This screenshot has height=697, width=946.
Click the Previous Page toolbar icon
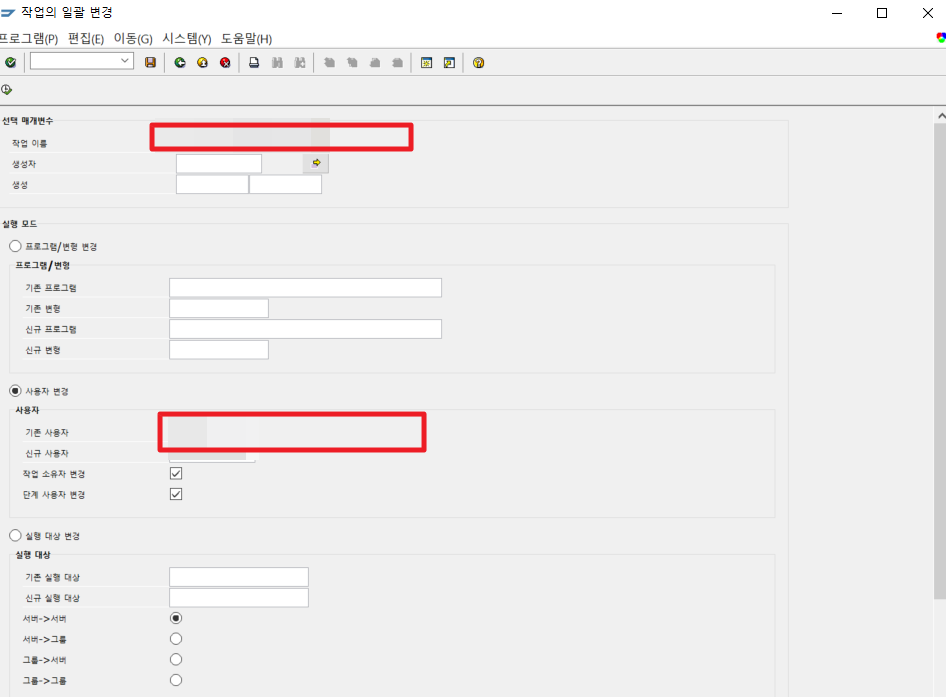click(352, 62)
